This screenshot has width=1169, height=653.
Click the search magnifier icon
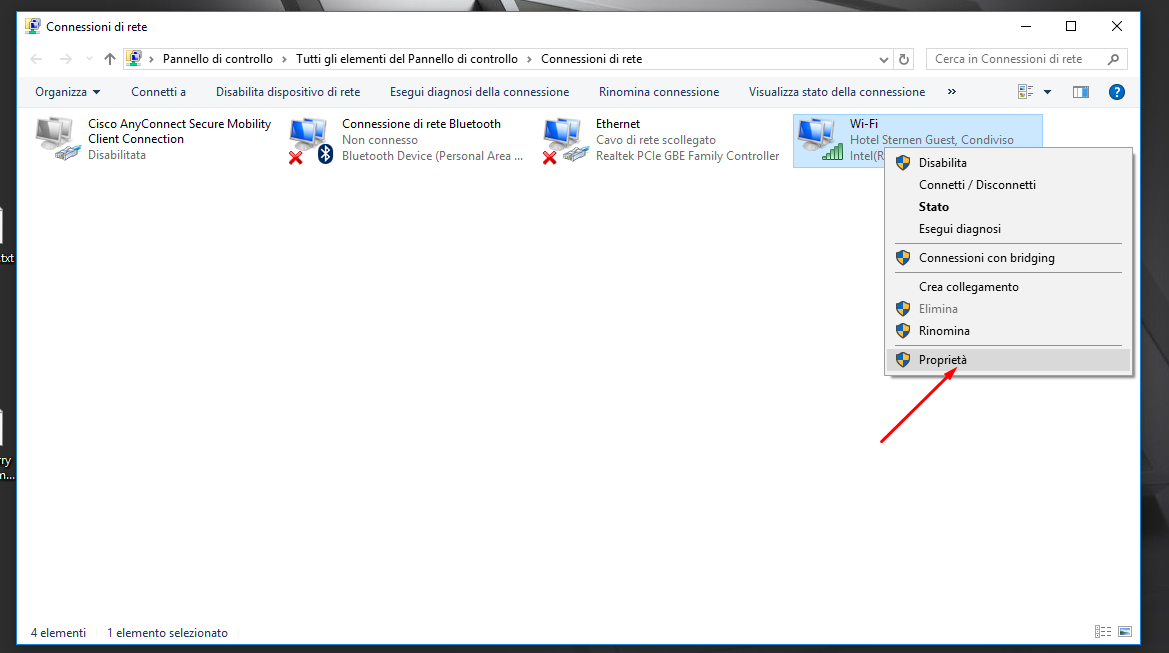1114,59
